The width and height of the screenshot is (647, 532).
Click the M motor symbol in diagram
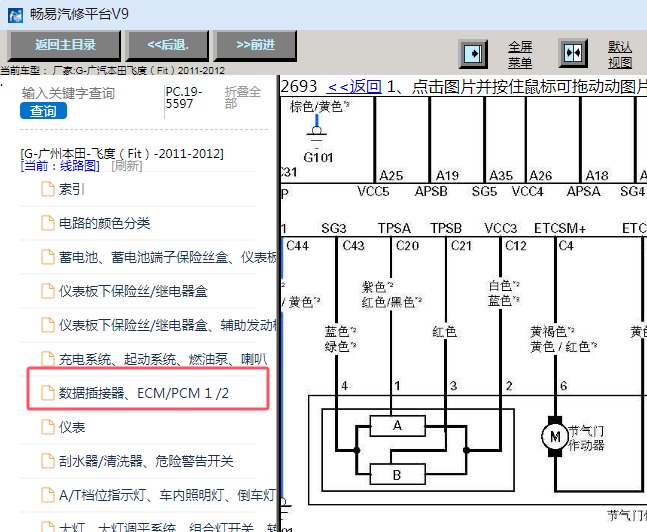point(555,437)
